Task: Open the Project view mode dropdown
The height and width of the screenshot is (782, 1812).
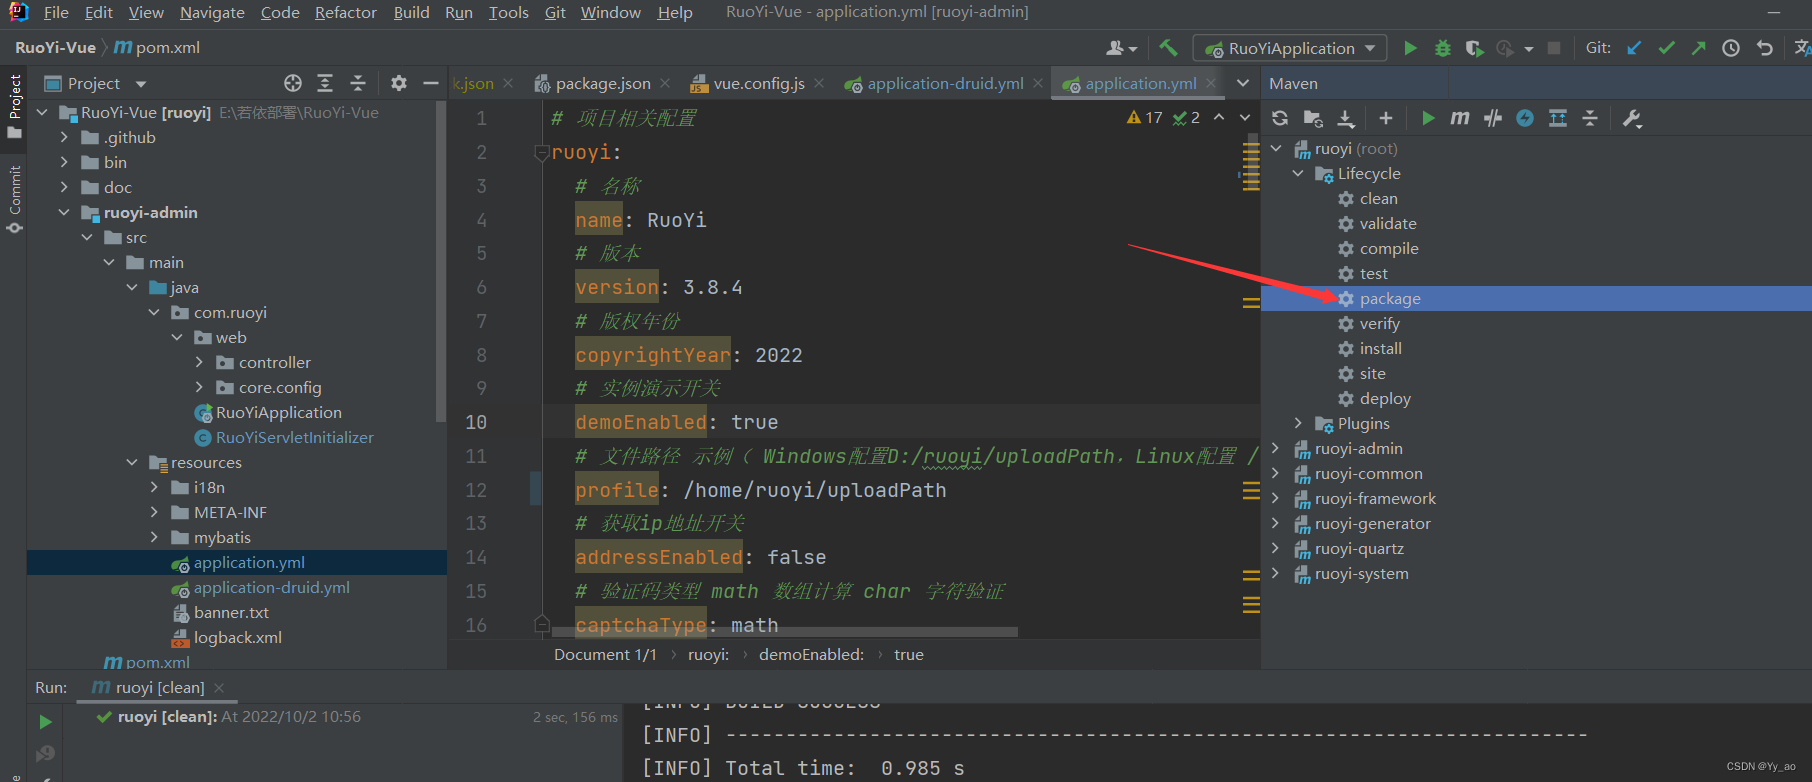Action: [x=96, y=83]
